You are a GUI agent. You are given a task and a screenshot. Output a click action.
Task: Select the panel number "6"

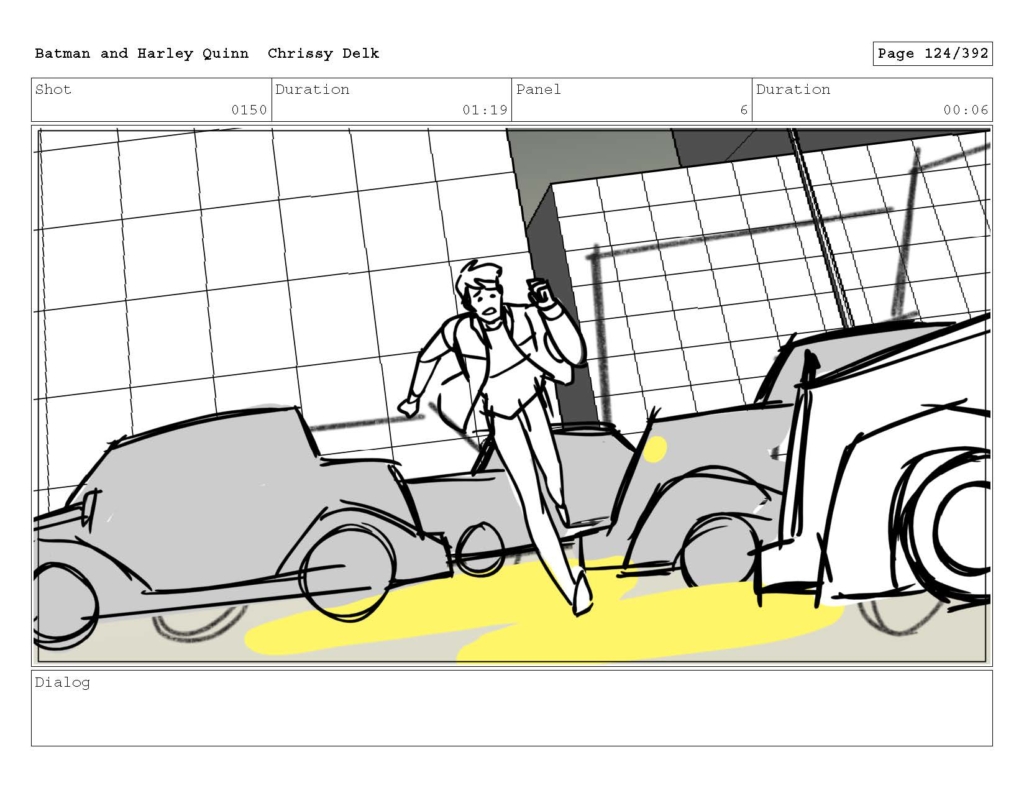point(743,110)
